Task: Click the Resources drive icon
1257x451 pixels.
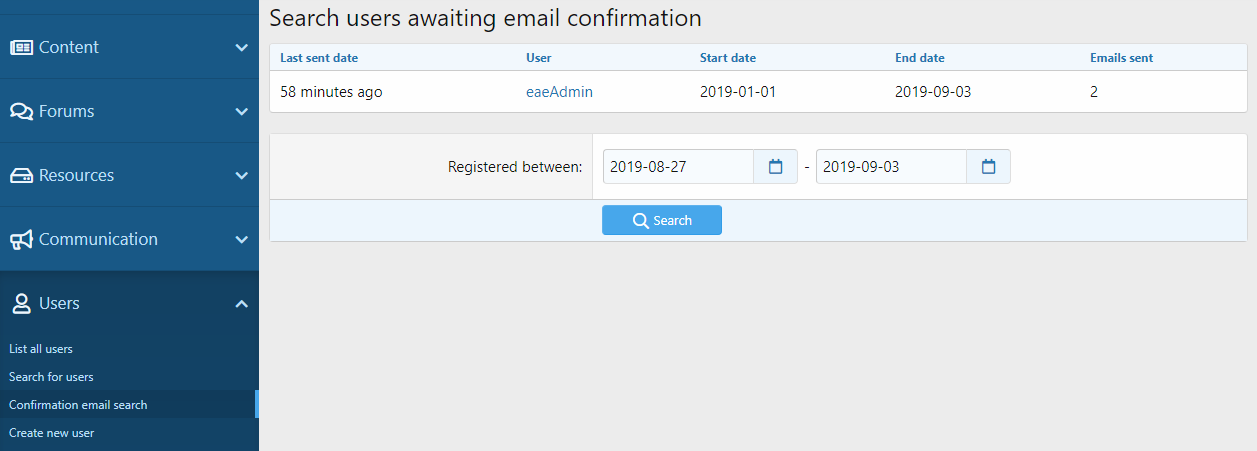Action: click(21, 175)
